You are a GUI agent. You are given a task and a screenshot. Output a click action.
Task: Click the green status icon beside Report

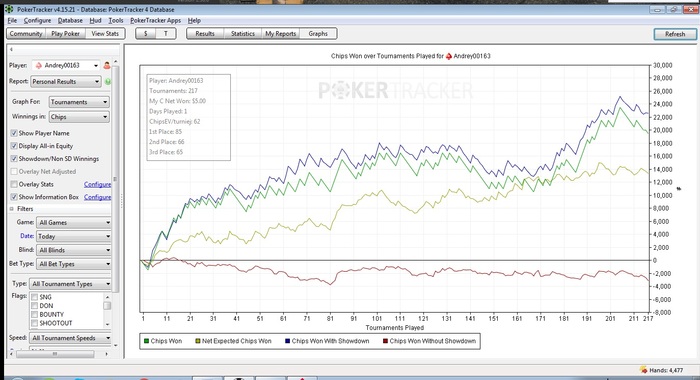(x=108, y=82)
